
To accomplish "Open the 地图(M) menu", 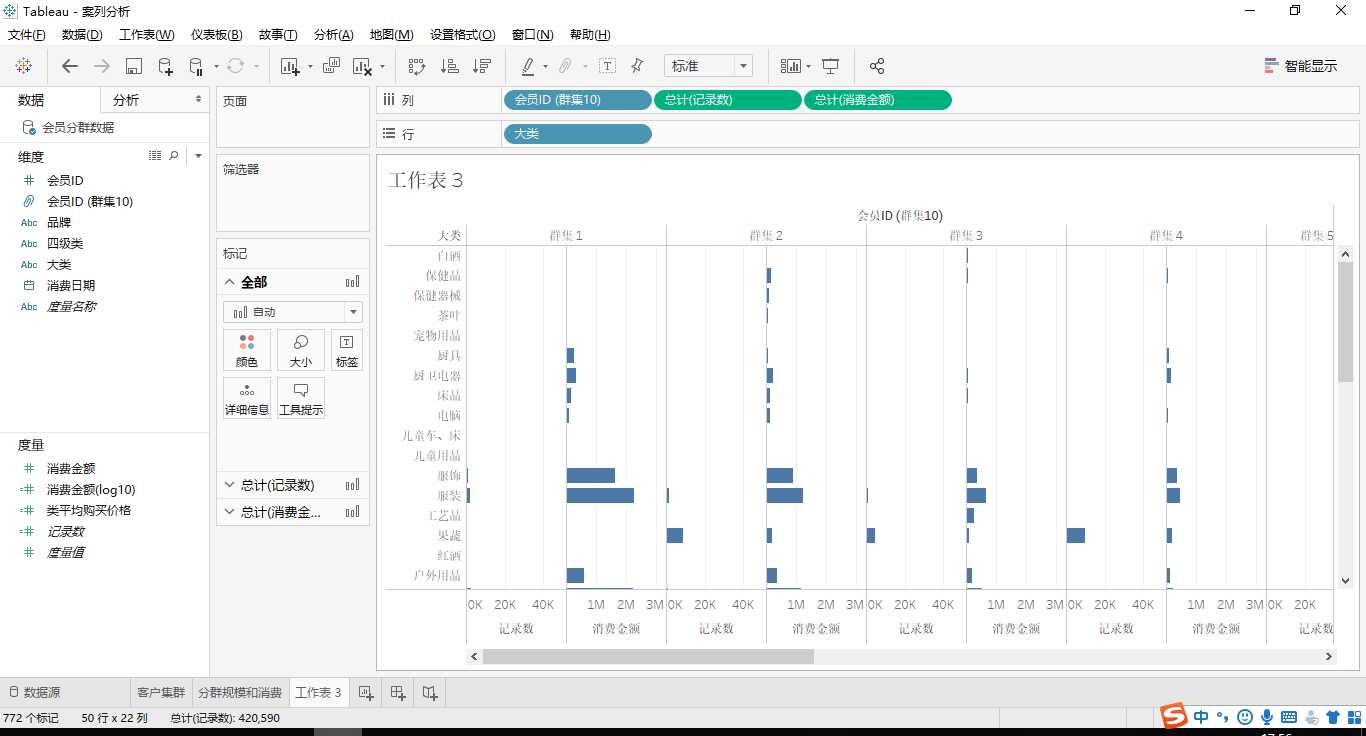I will 391,35.
